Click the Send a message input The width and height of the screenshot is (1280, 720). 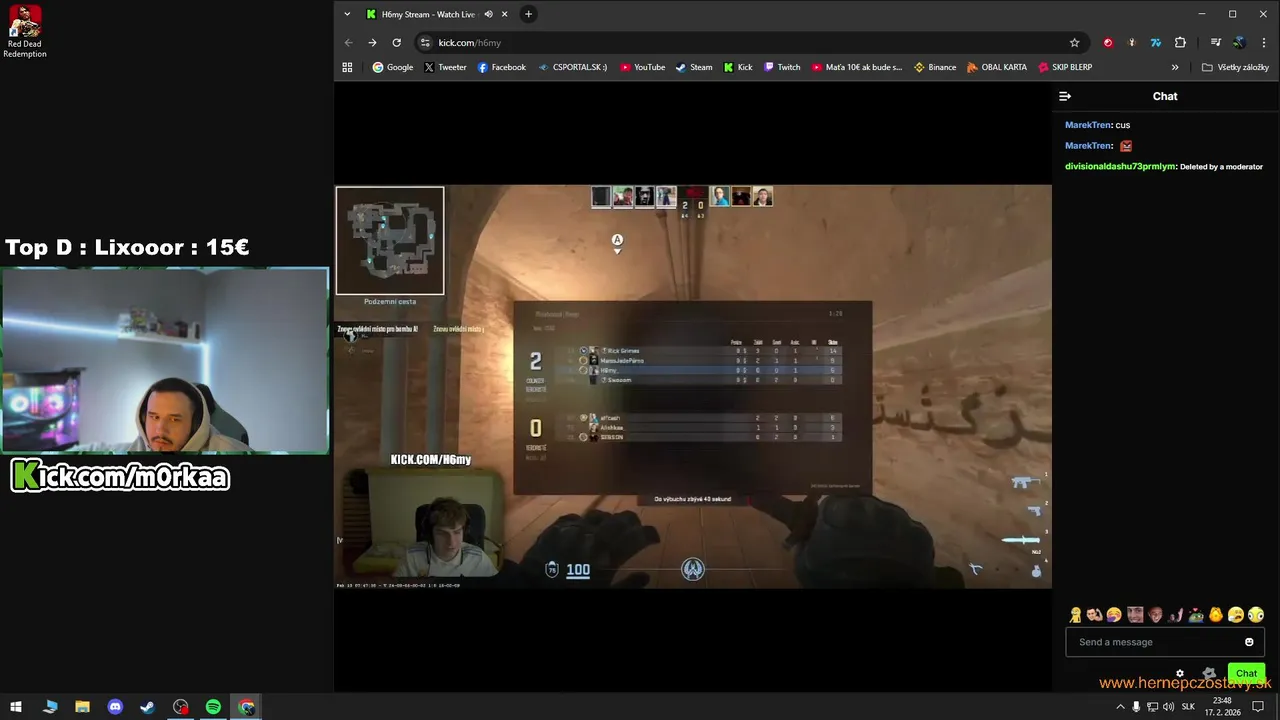pyautogui.click(x=1165, y=642)
